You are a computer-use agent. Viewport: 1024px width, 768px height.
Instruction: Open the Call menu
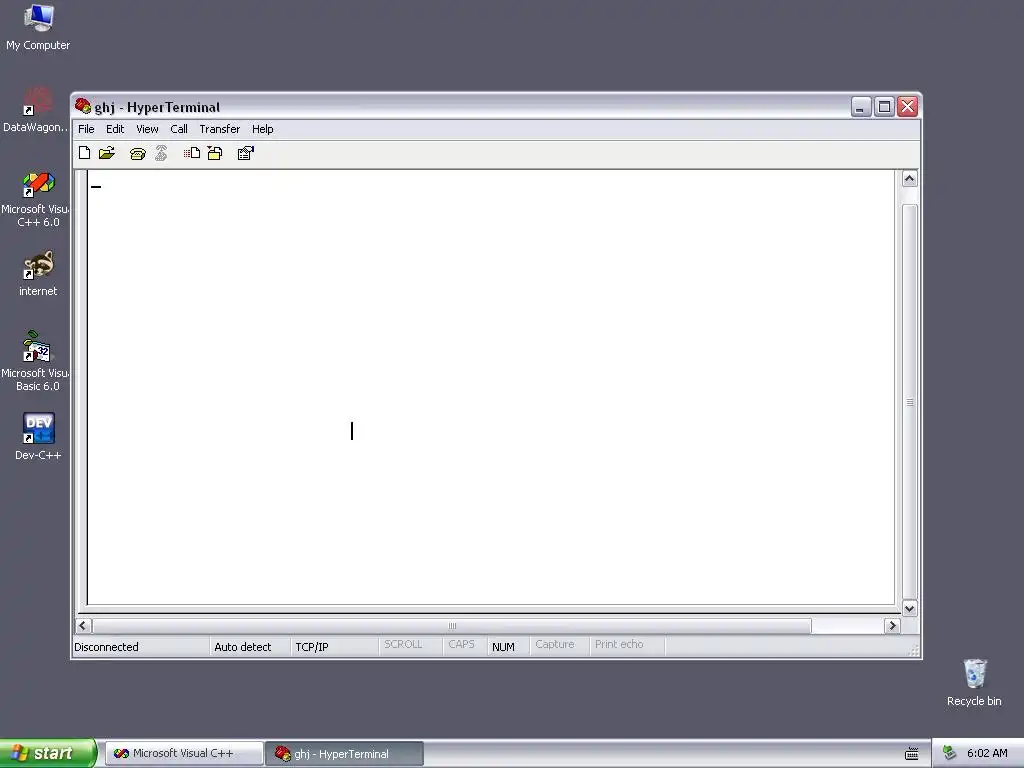pyautogui.click(x=179, y=129)
